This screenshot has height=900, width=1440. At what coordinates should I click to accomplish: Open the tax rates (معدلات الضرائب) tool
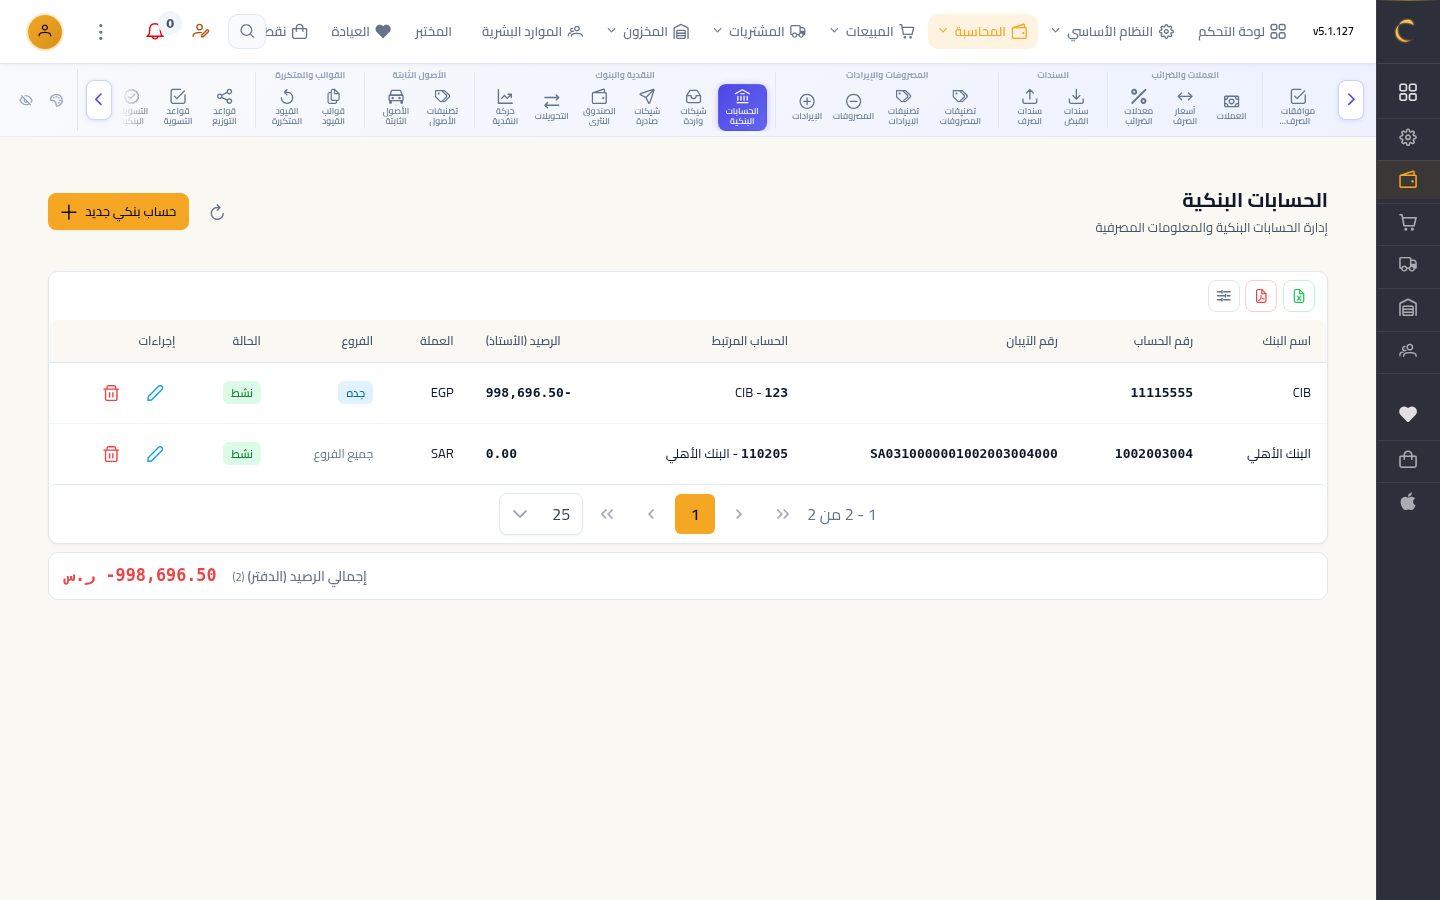(x=1138, y=107)
